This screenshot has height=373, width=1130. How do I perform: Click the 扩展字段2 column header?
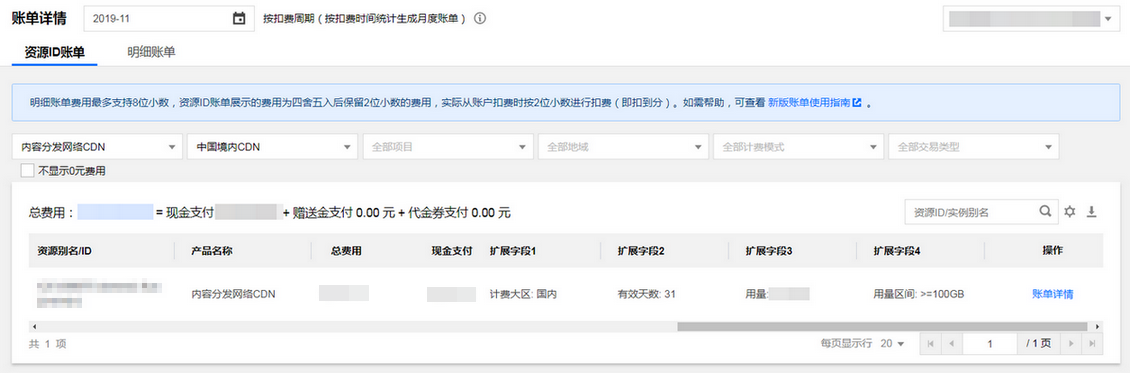pos(641,251)
